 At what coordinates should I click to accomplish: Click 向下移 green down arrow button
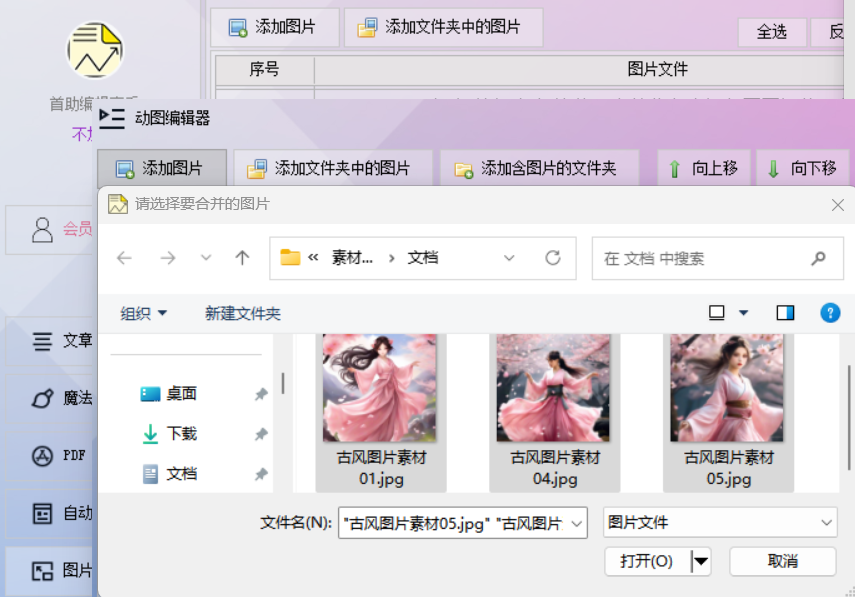(x=803, y=168)
